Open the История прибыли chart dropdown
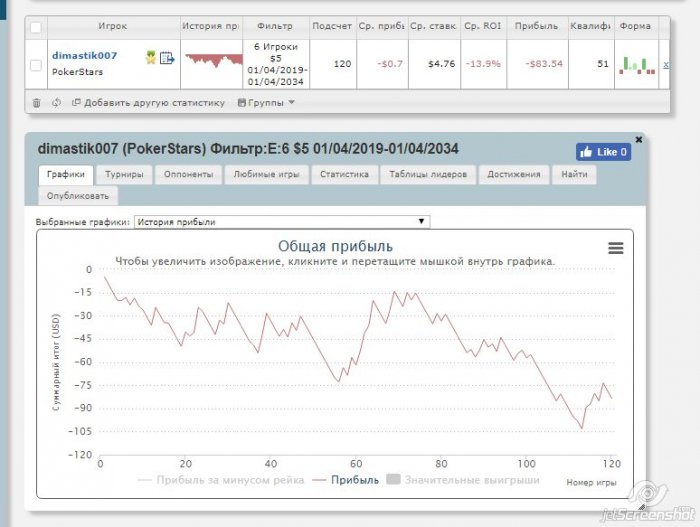The image size is (700, 527). click(282, 222)
